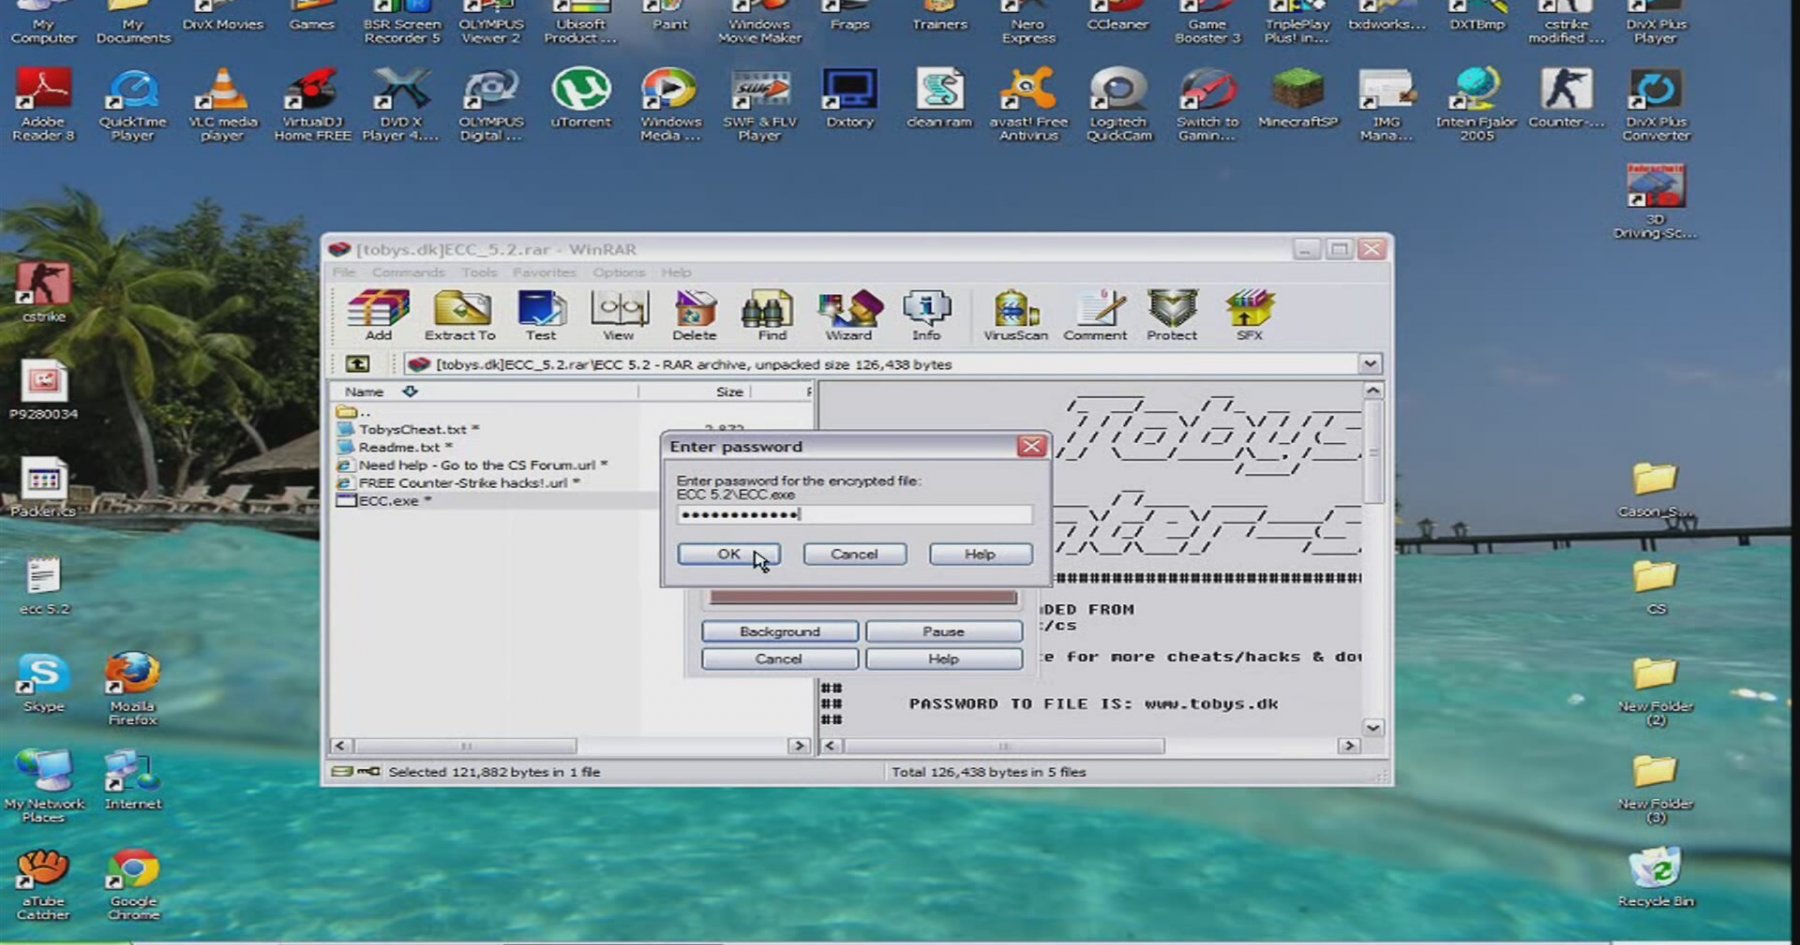Open the Commands menu
Image resolution: width=1800 pixels, height=945 pixels.
408,272
